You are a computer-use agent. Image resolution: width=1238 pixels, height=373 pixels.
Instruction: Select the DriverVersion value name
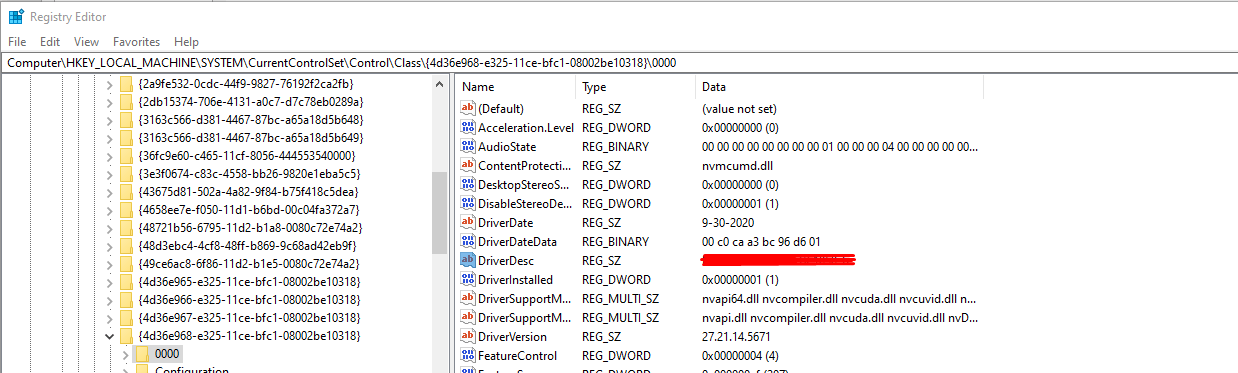tap(512, 336)
